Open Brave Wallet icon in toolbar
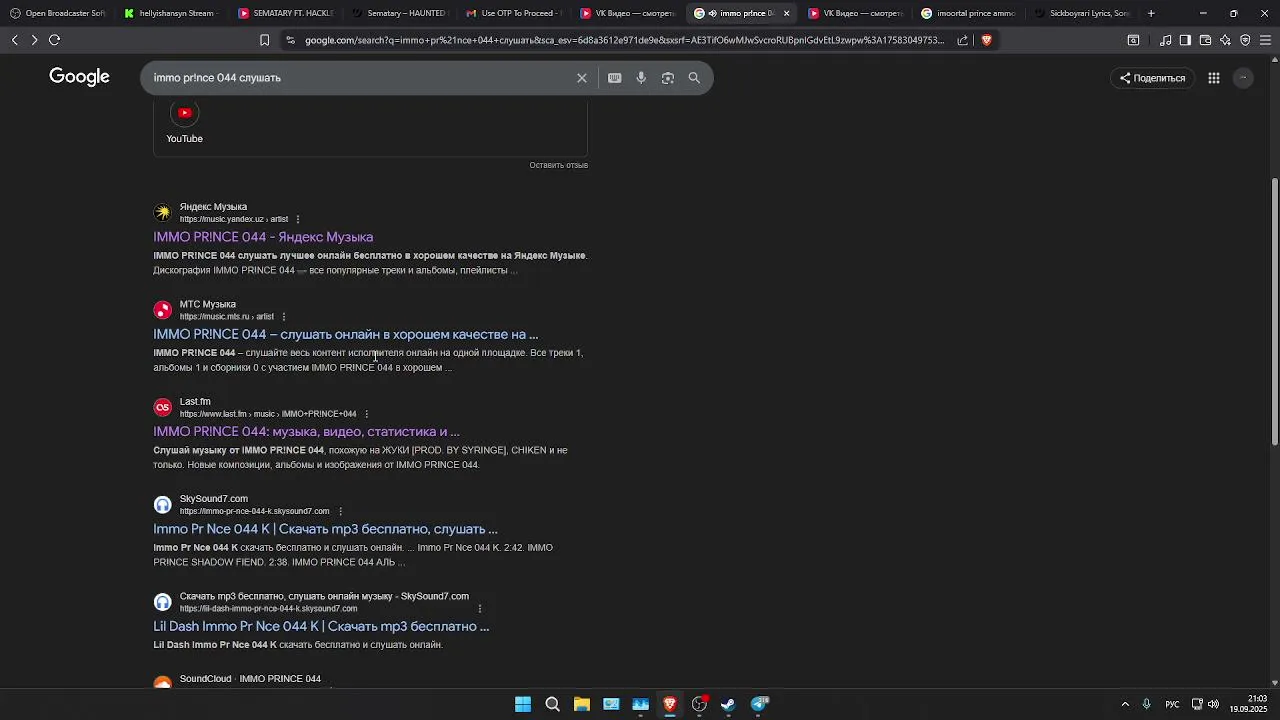The image size is (1280, 720). coord(1205,40)
